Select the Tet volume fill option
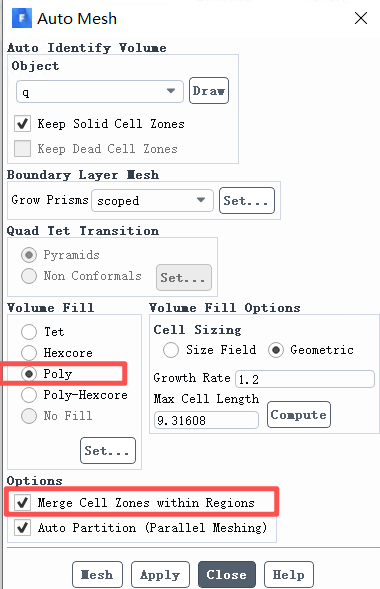380x589 pixels. 29,332
